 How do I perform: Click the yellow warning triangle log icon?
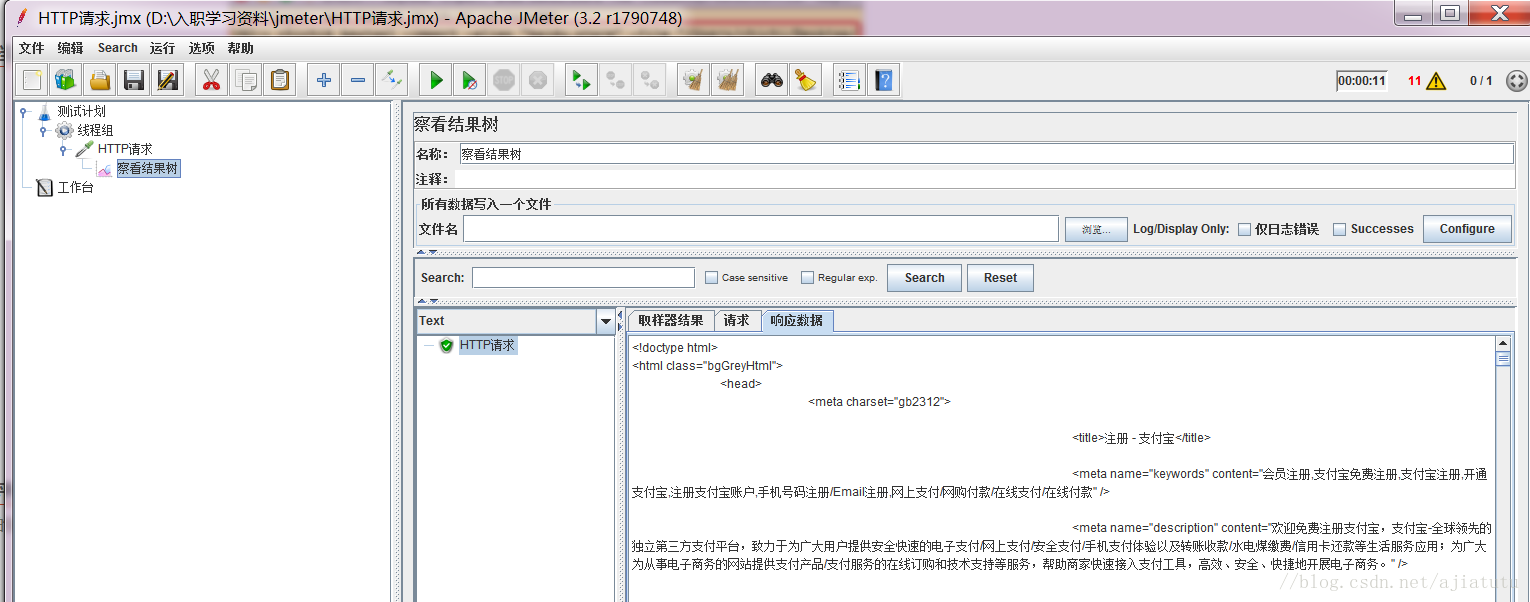pyautogui.click(x=1436, y=81)
